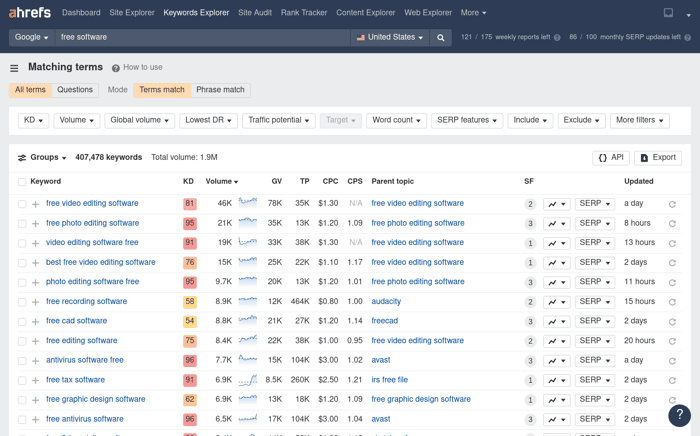Open the audacity parent topic link
700x436 pixels.
pos(386,301)
